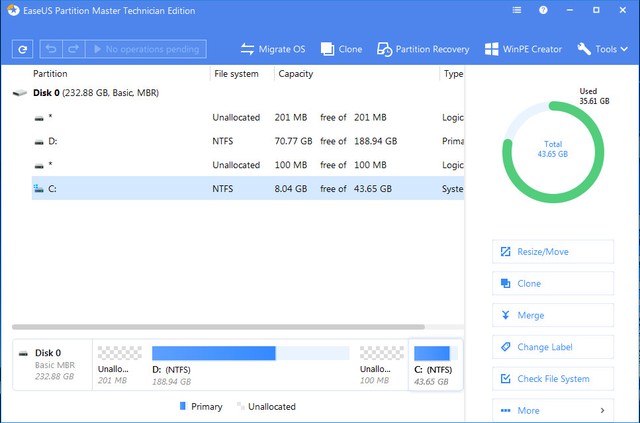Viewport: 640px width, 423px height.
Task: Click NTFS file system cell for D:
Action: click(x=222, y=141)
